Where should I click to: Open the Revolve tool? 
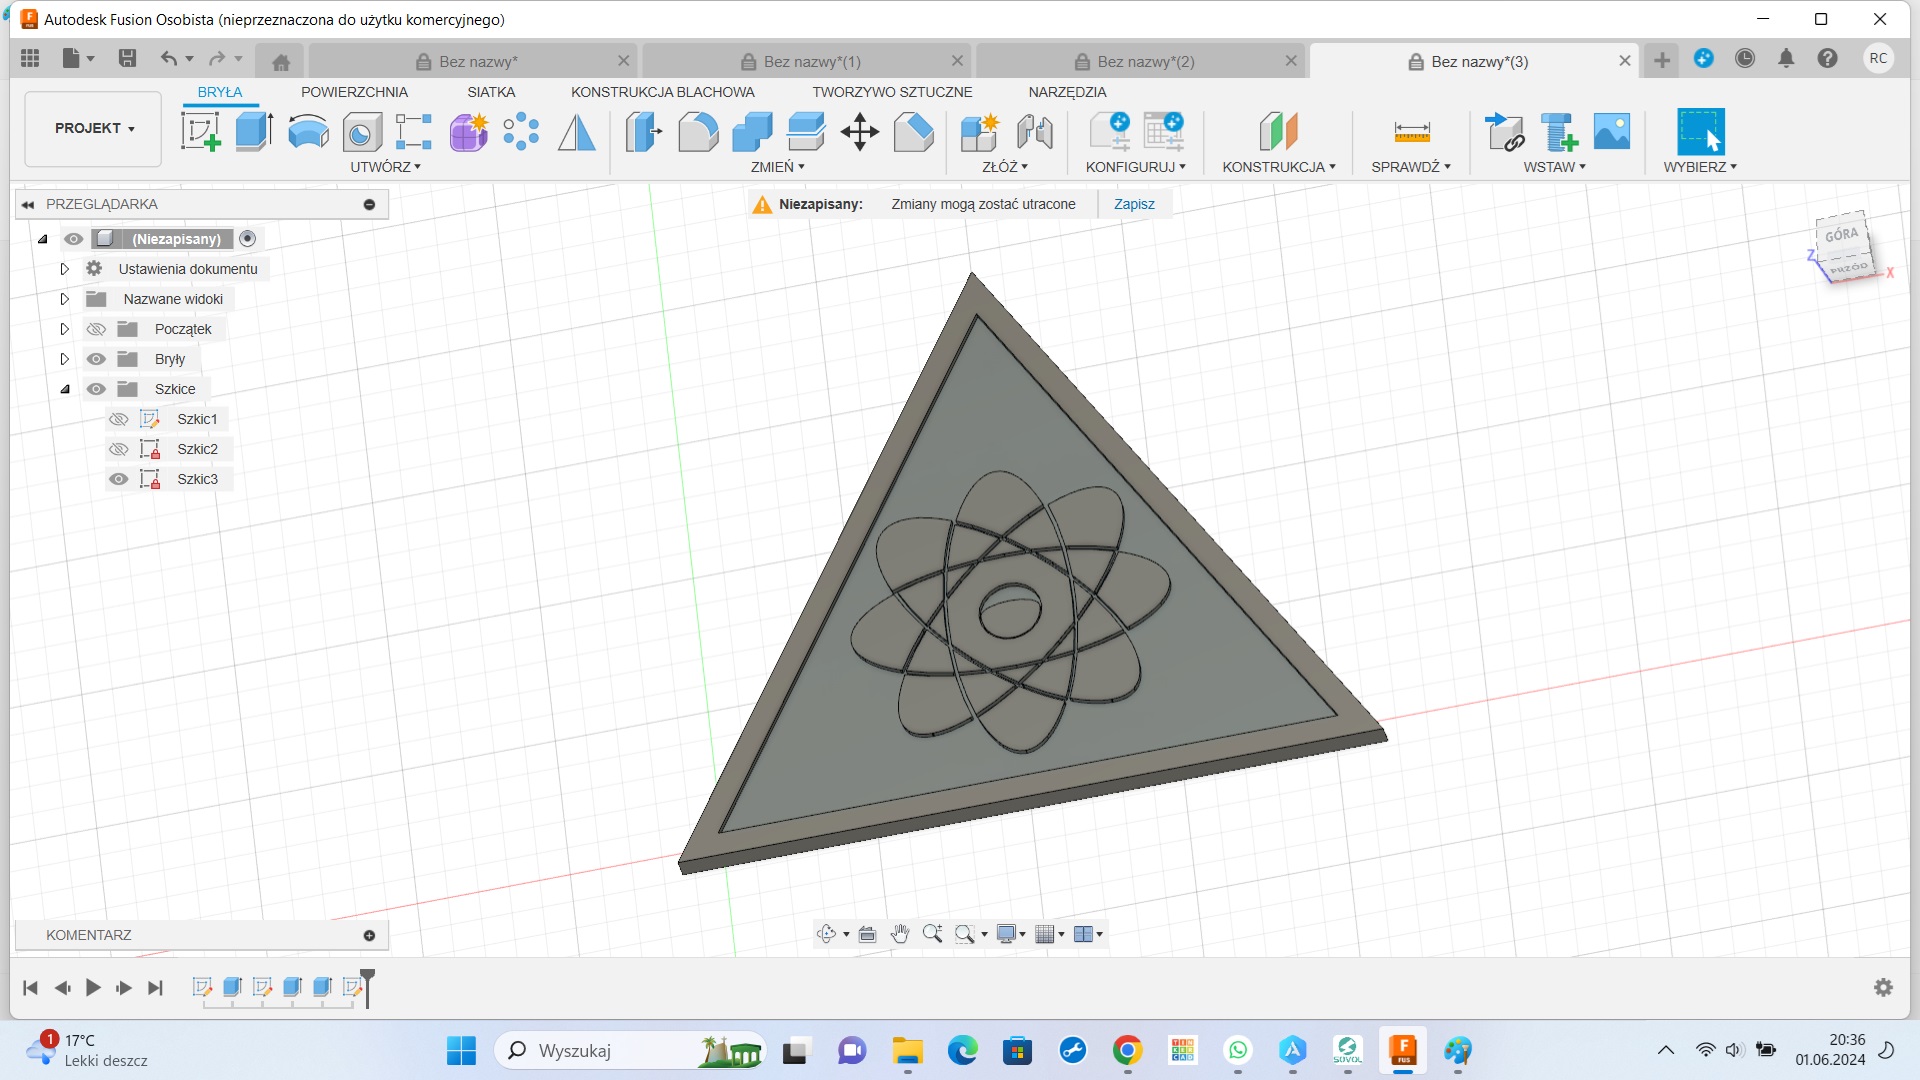click(307, 131)
